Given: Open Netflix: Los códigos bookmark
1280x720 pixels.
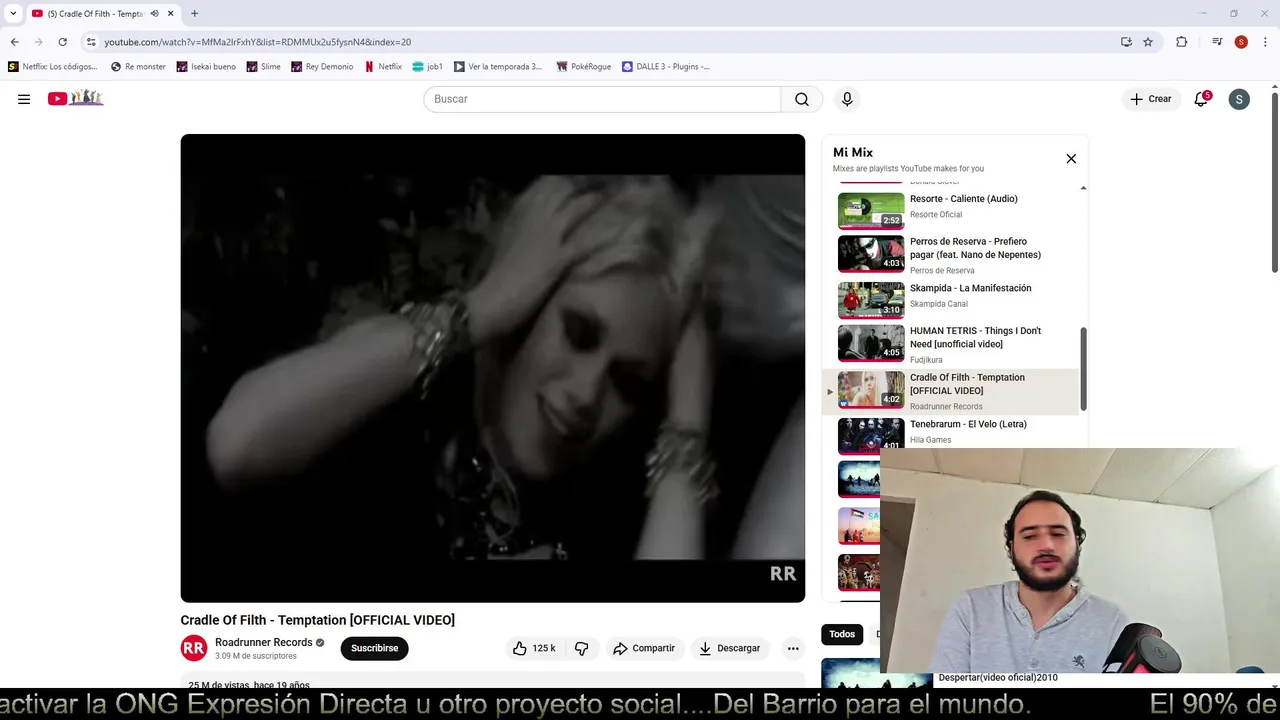Looking at the screenshot, I should point(53,67).
